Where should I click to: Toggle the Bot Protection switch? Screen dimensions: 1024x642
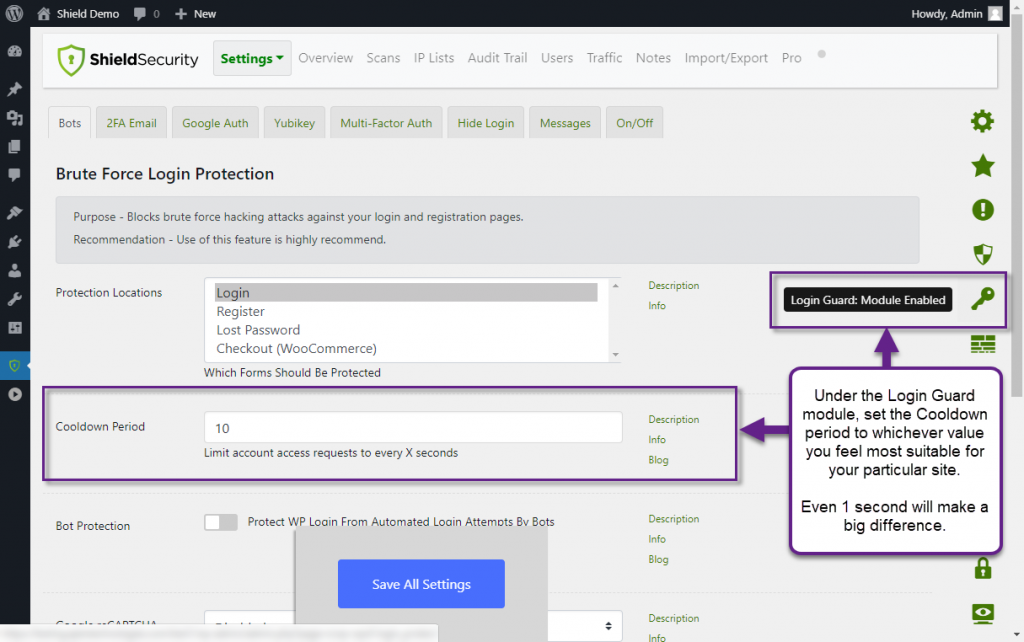(x=221, y=522)
